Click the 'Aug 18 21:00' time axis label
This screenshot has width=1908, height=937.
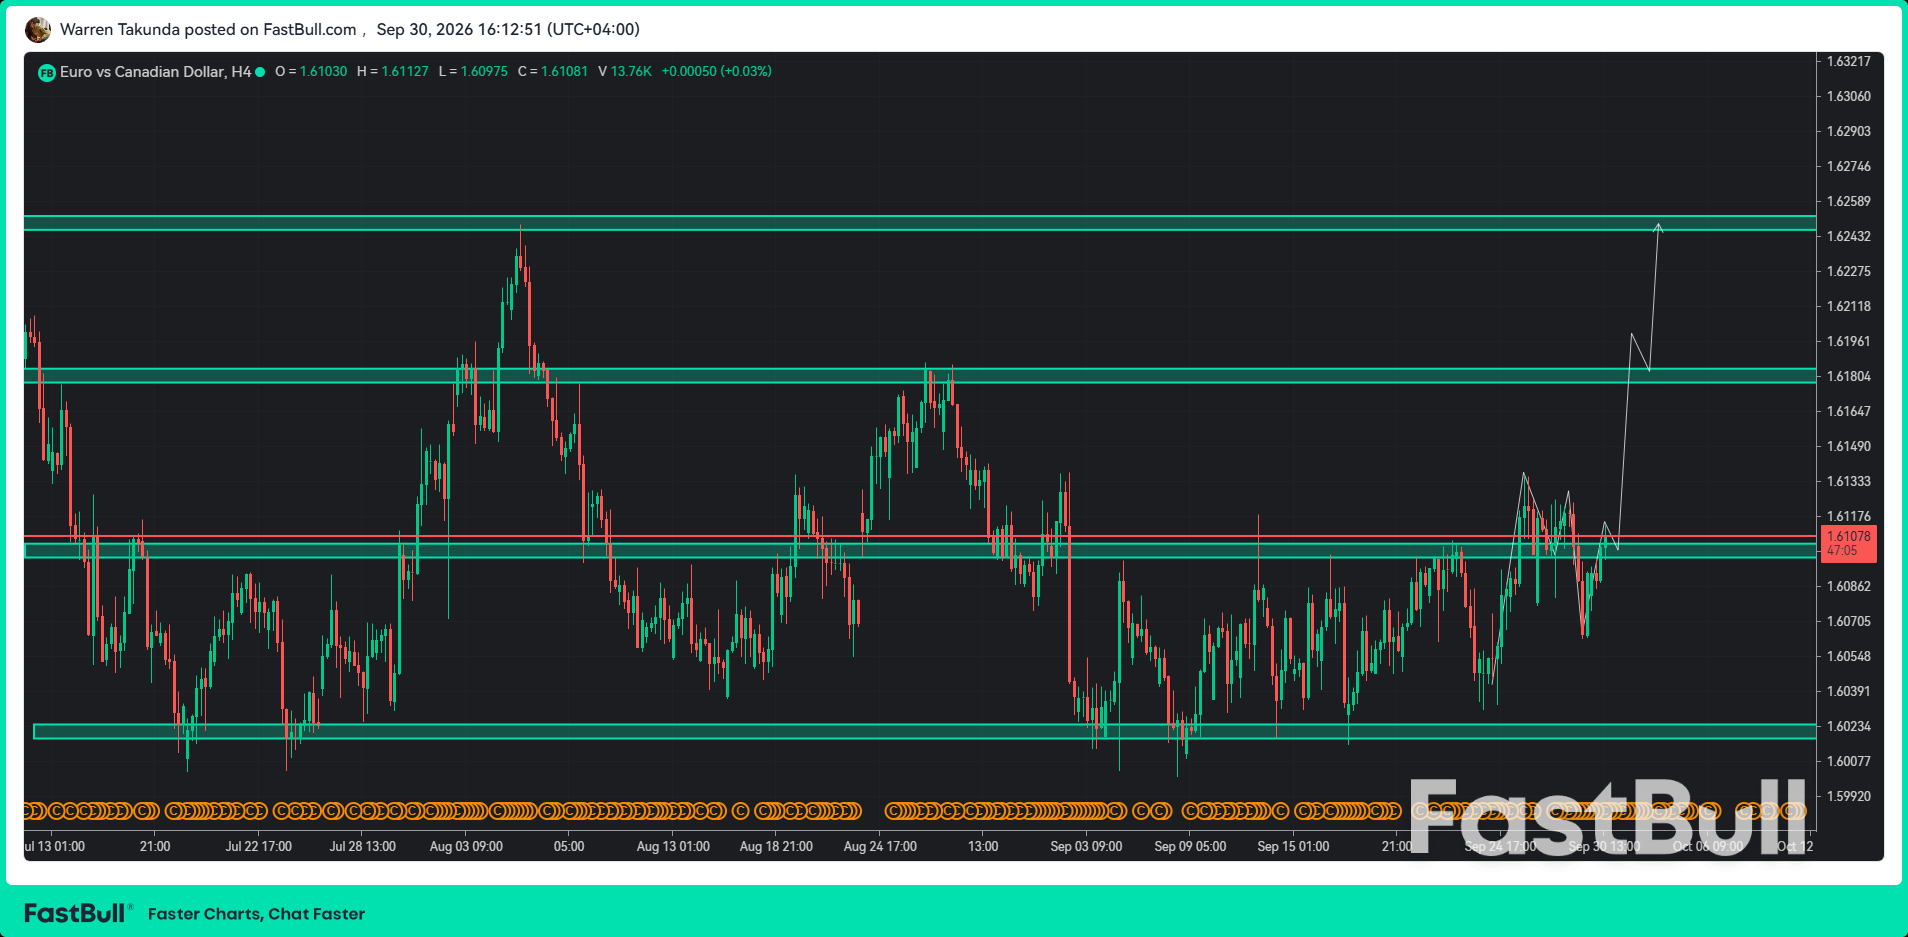point(776,846)
